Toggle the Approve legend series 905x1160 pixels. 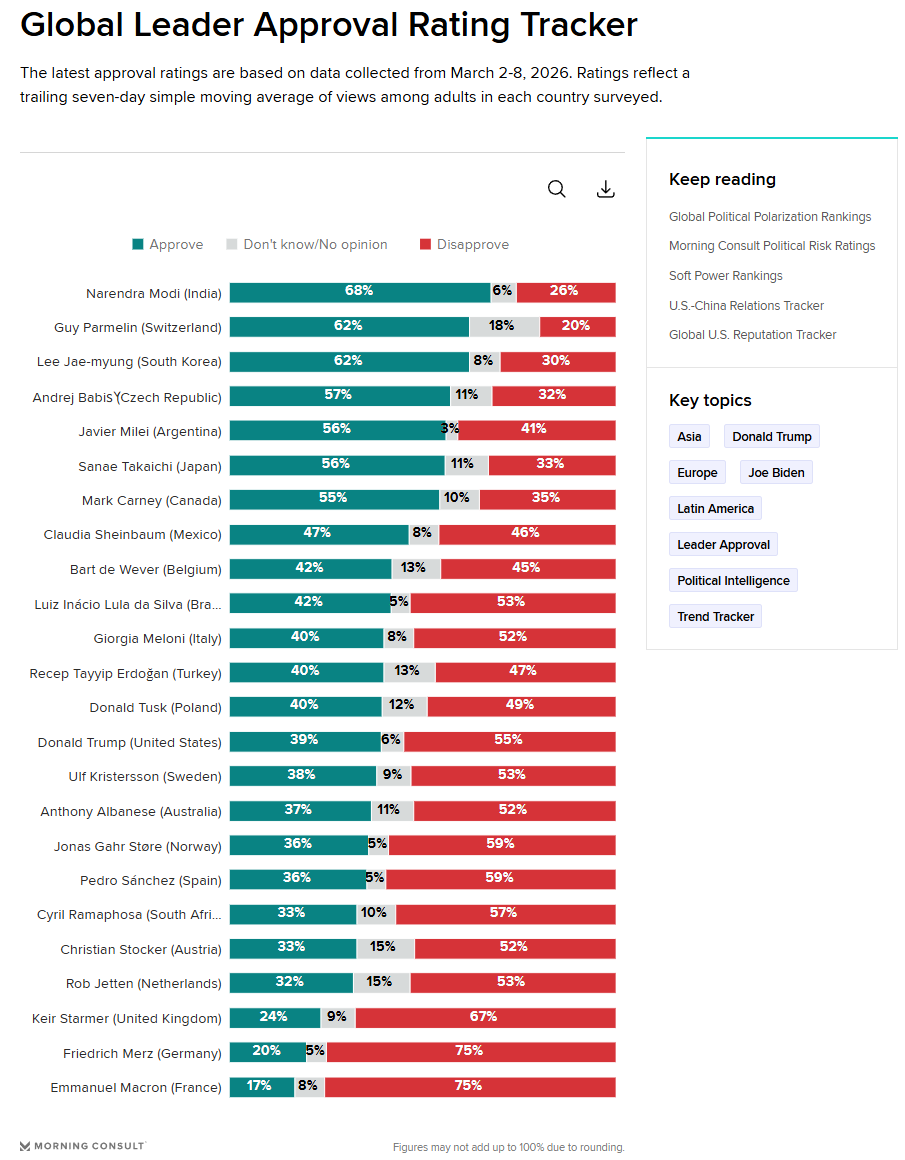point(167,245)
